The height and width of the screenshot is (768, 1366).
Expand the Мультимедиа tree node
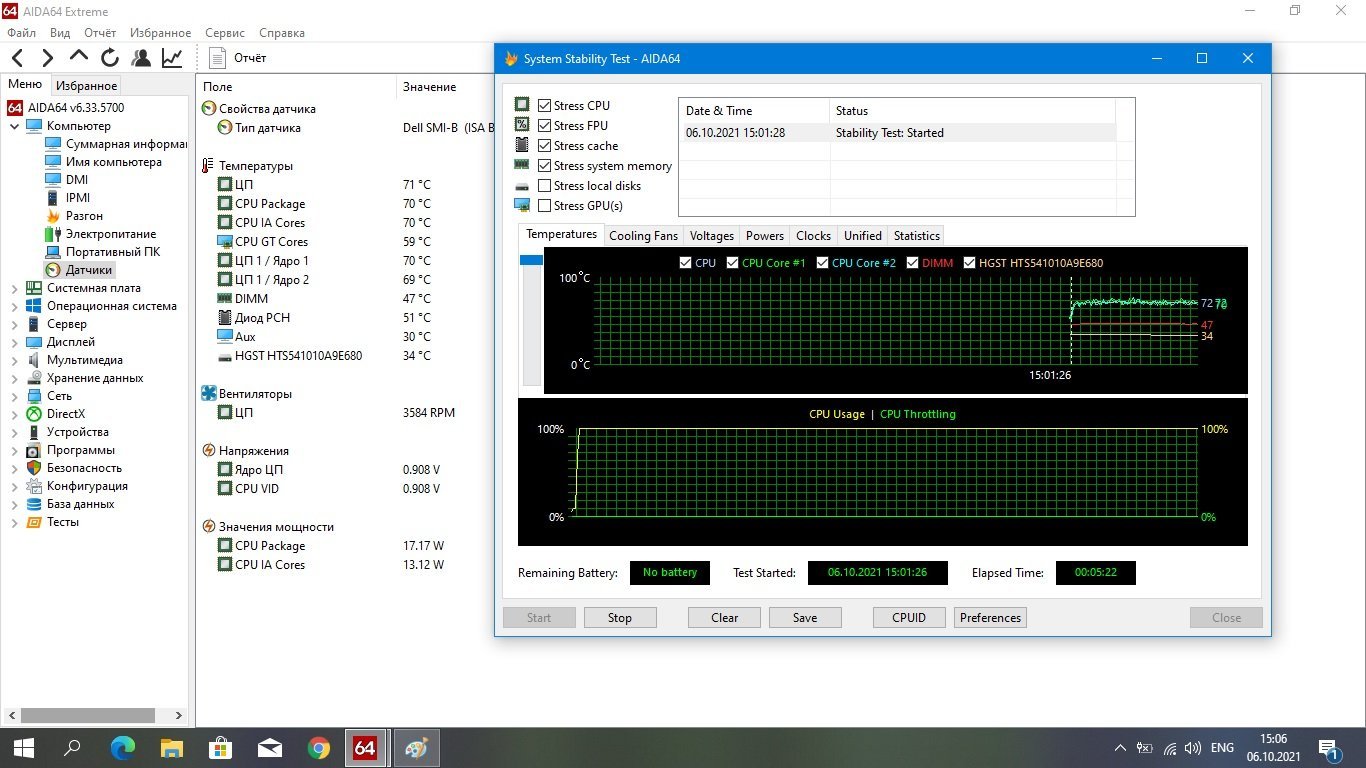point(15,360)
